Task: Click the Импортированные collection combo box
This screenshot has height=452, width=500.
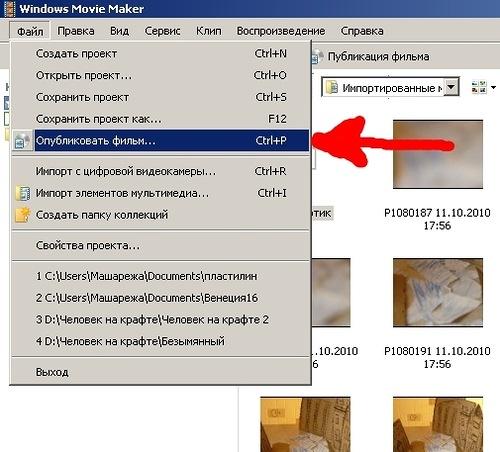Action: [390, 87]
